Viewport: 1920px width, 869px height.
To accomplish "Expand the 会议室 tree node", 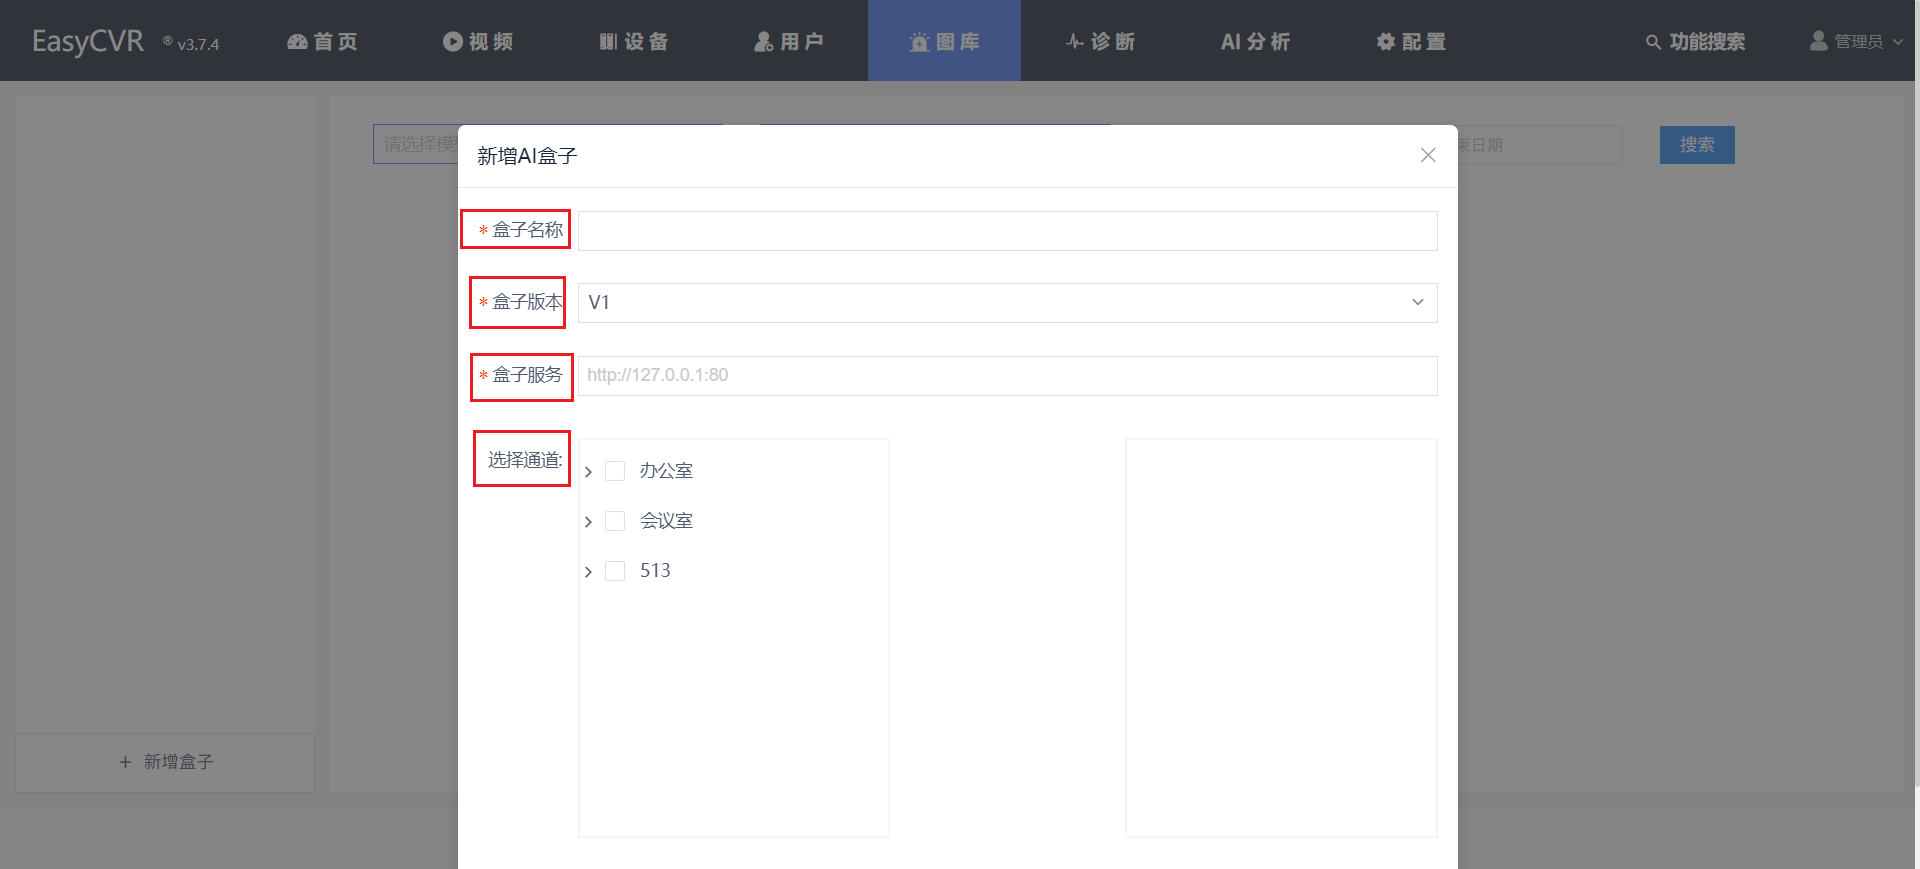I will pyautogui.click(x=588, y=522).
